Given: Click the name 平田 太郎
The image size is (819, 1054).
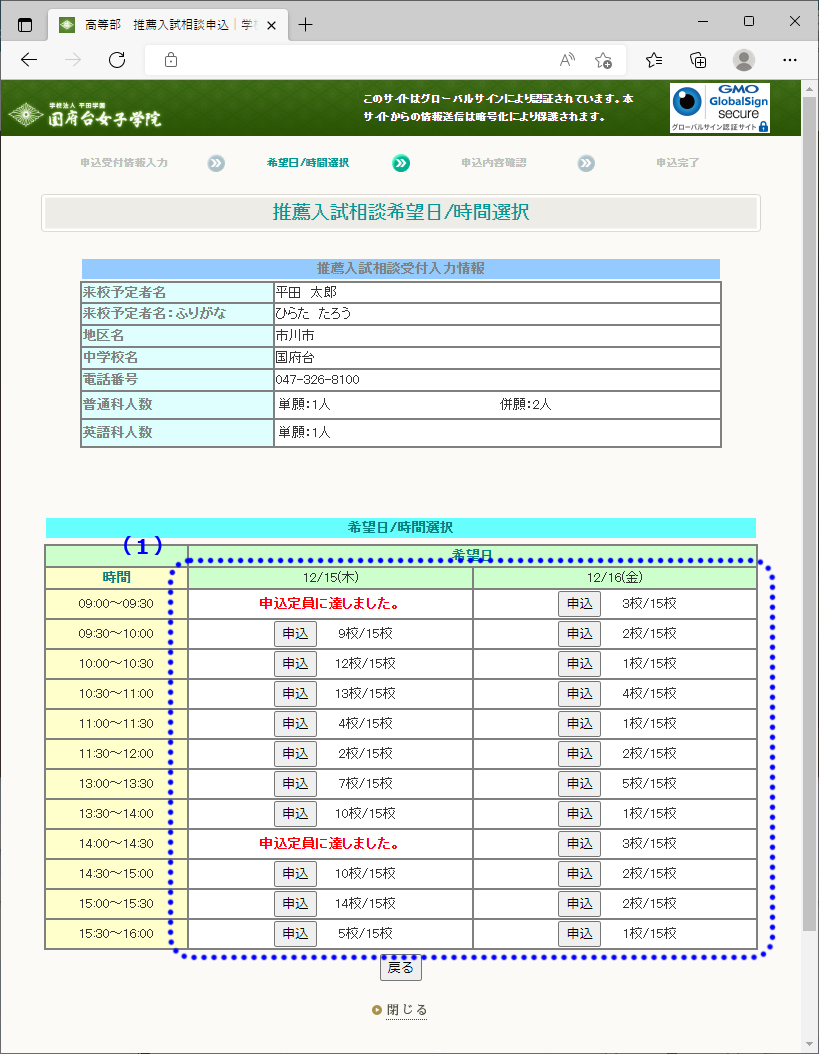Looking at the screenshot, I should [x=306, y=292].
